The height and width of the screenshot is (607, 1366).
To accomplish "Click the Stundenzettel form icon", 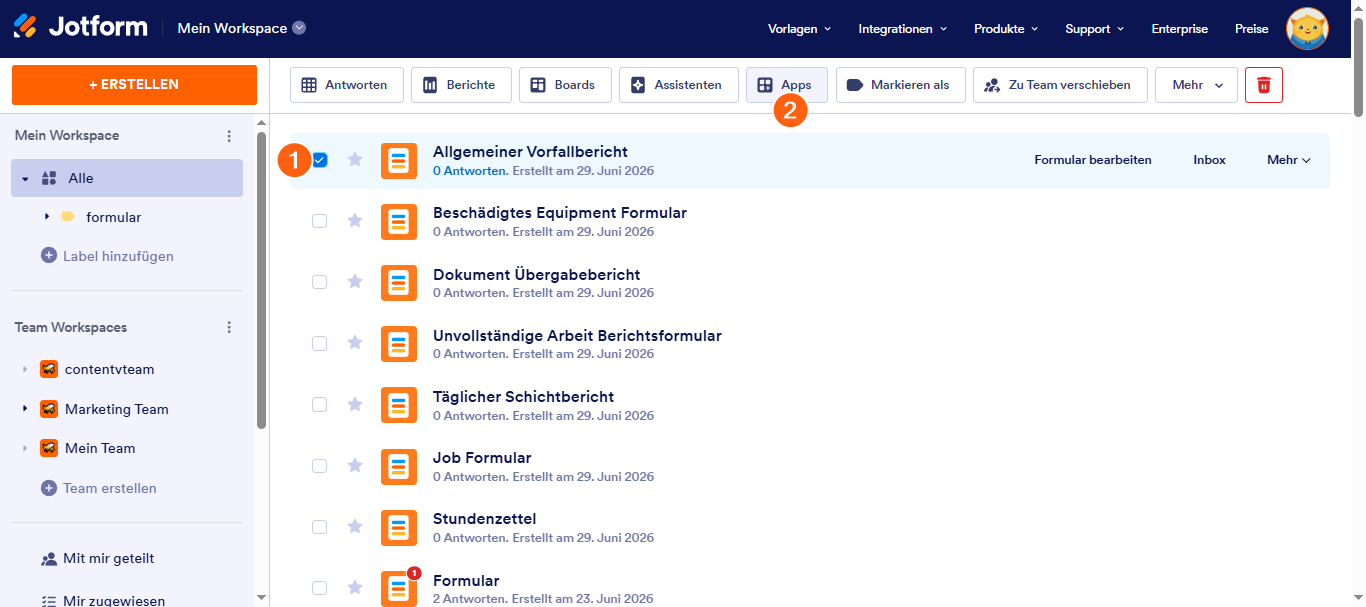I will (x=399, y=528).
